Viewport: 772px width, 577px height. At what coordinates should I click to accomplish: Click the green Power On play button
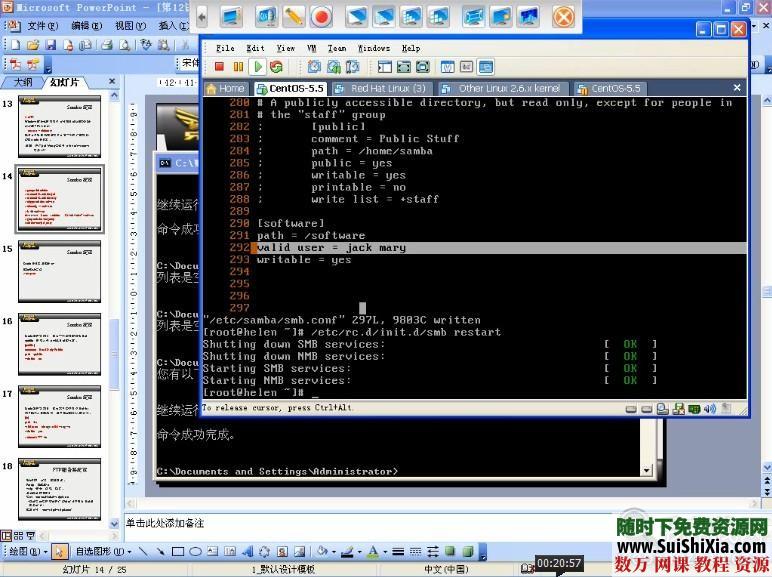coord(257,66)
